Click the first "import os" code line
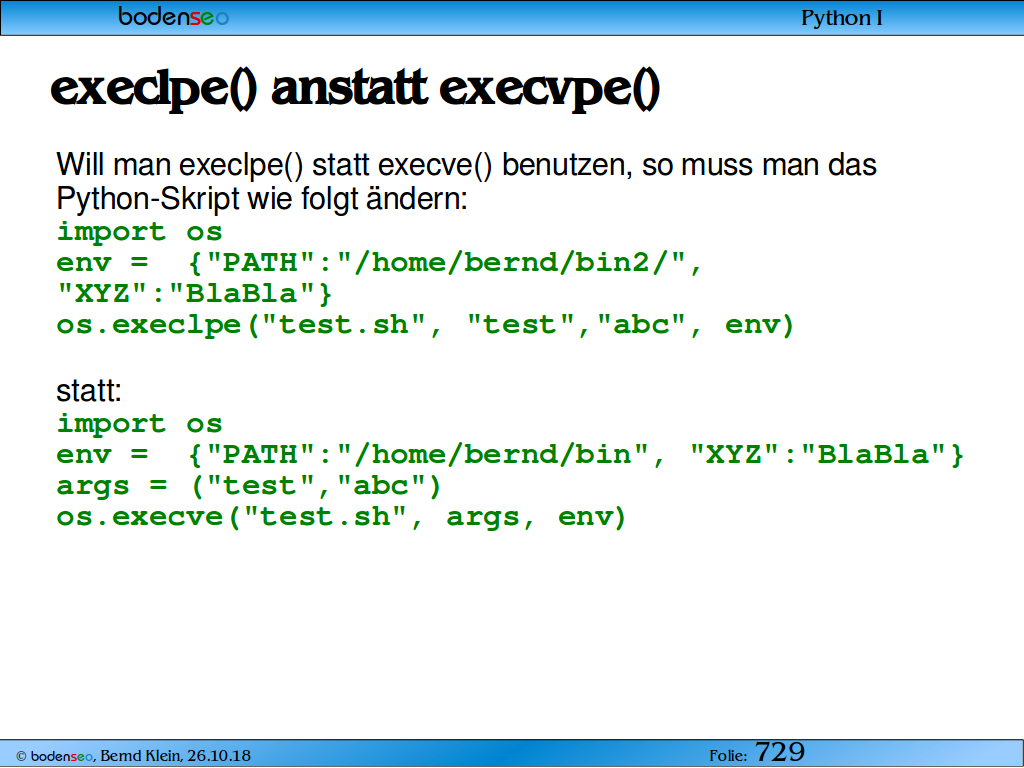The height and width of the screenshot is (768, 1024). point(139,232)
